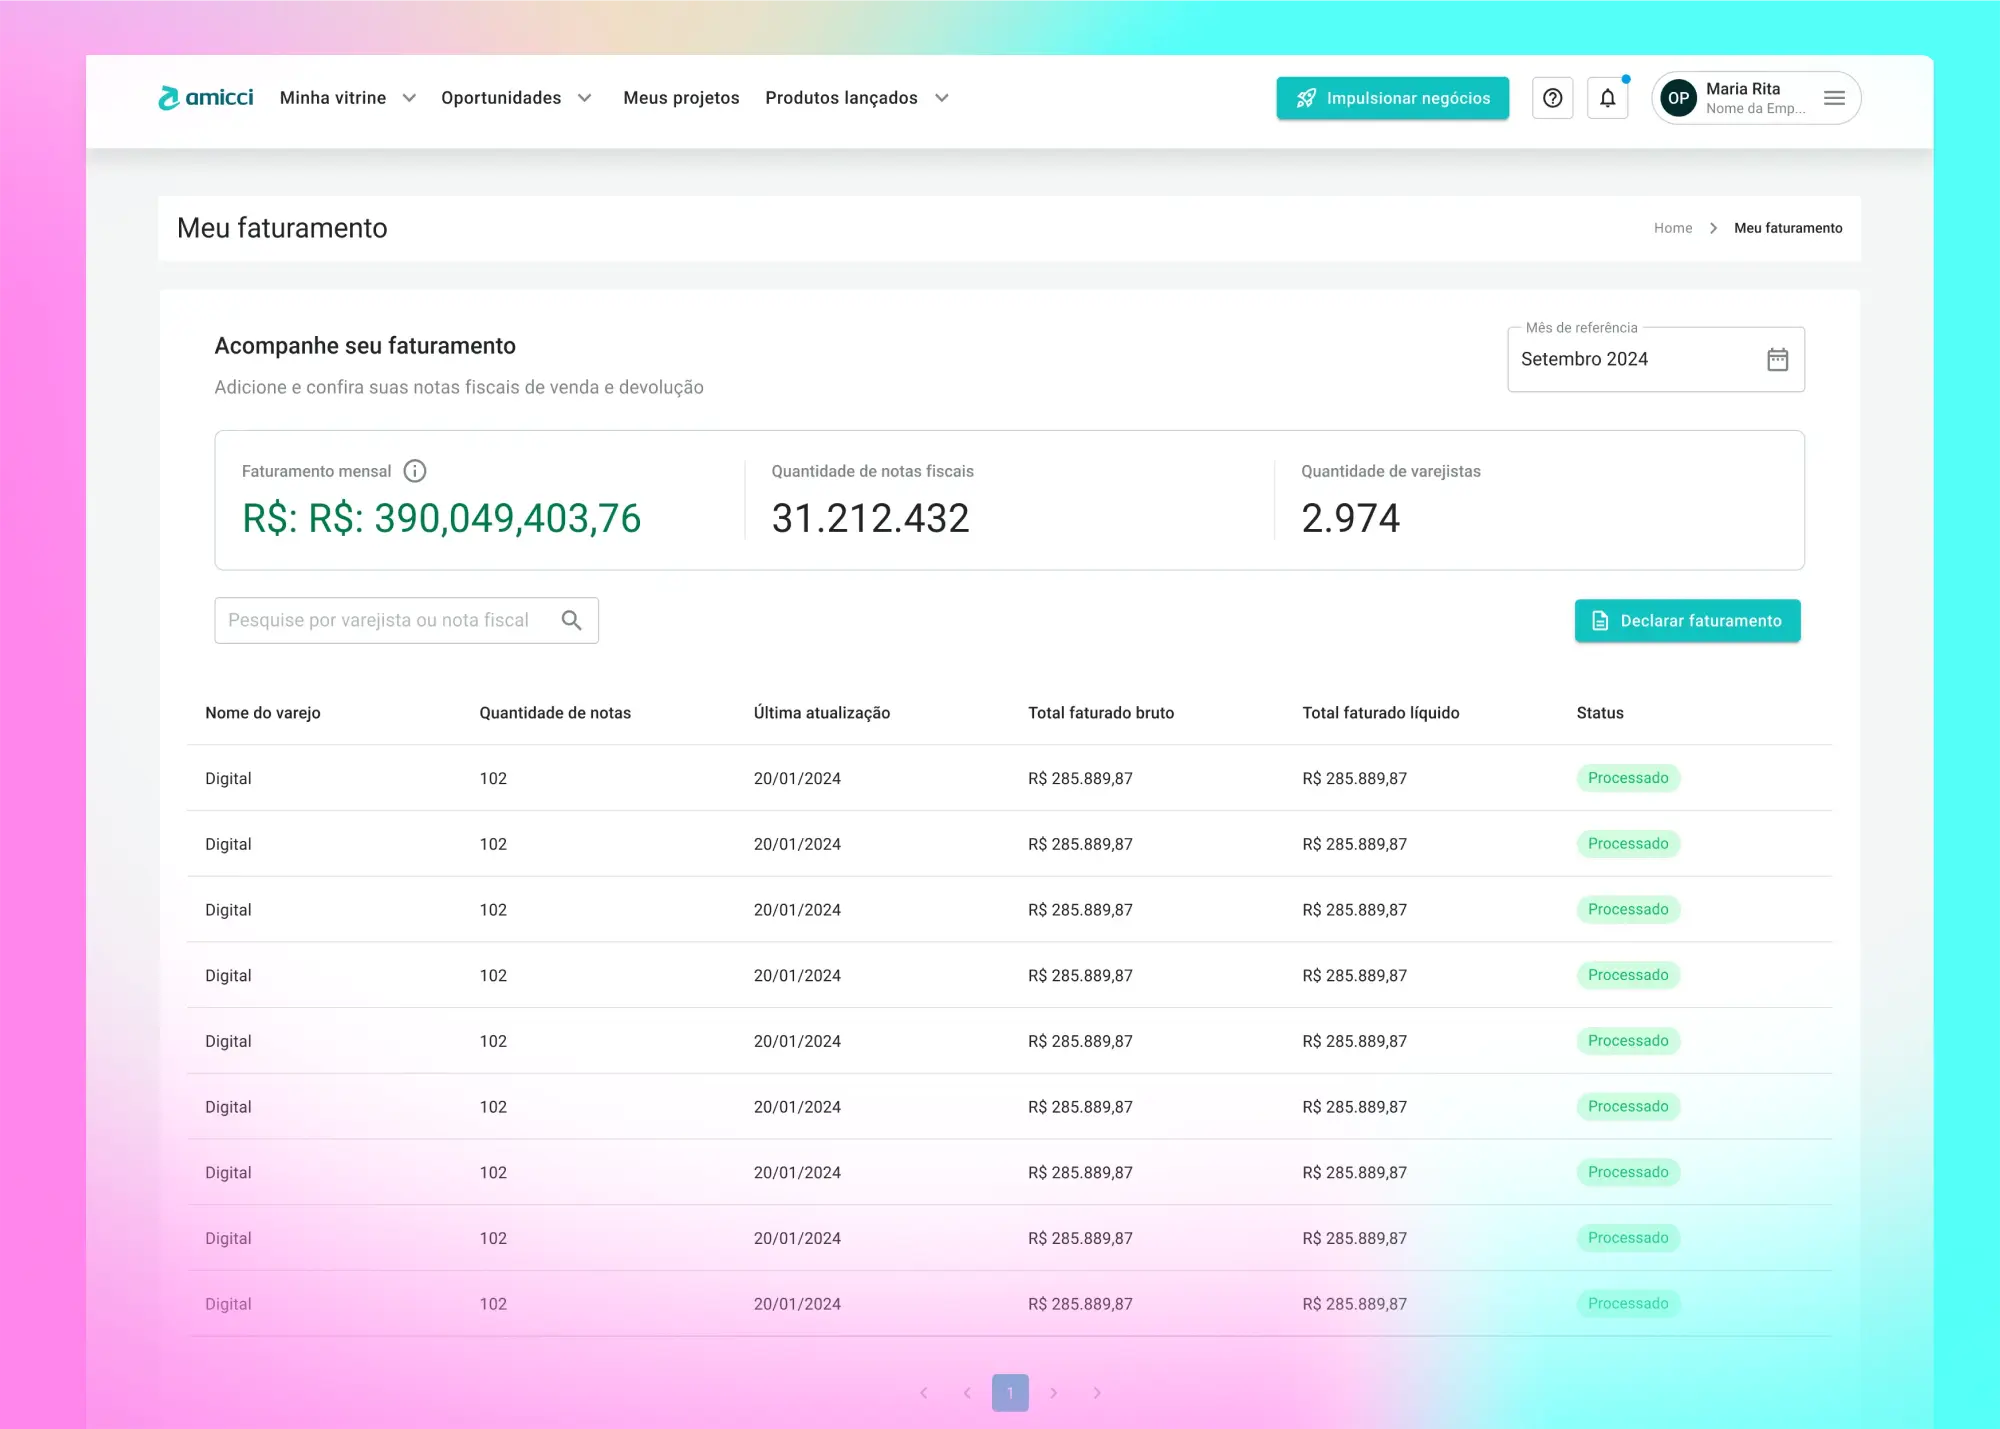Viewport: 2000px width, 1429px height.
Task: Open the help question mark icon
Action: (1552, 98)
